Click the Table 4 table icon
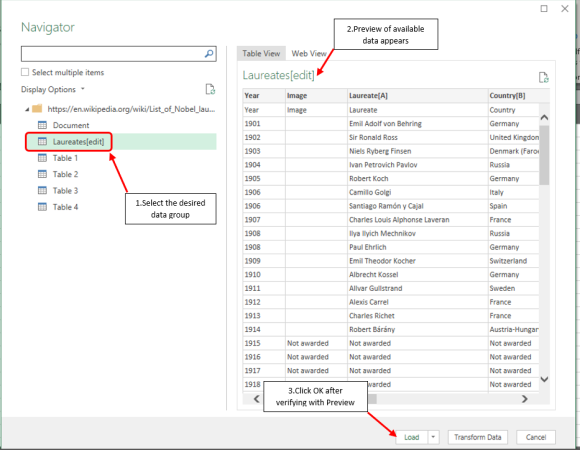The height and width of the screenshot is (450, 580). pos(43,207)
